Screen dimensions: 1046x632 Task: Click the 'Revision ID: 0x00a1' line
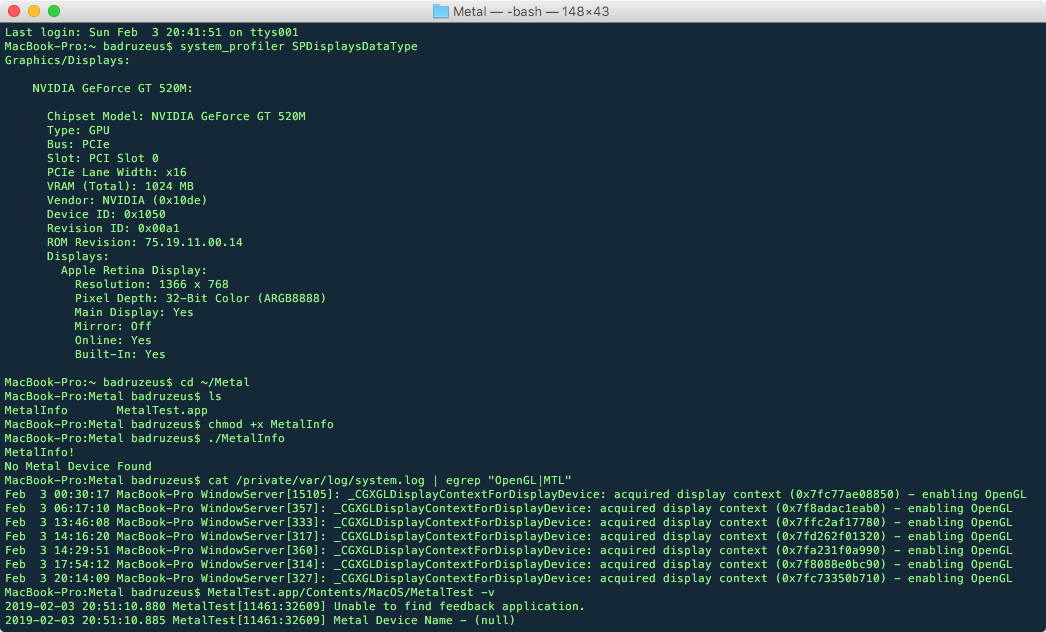coord(113,228)
